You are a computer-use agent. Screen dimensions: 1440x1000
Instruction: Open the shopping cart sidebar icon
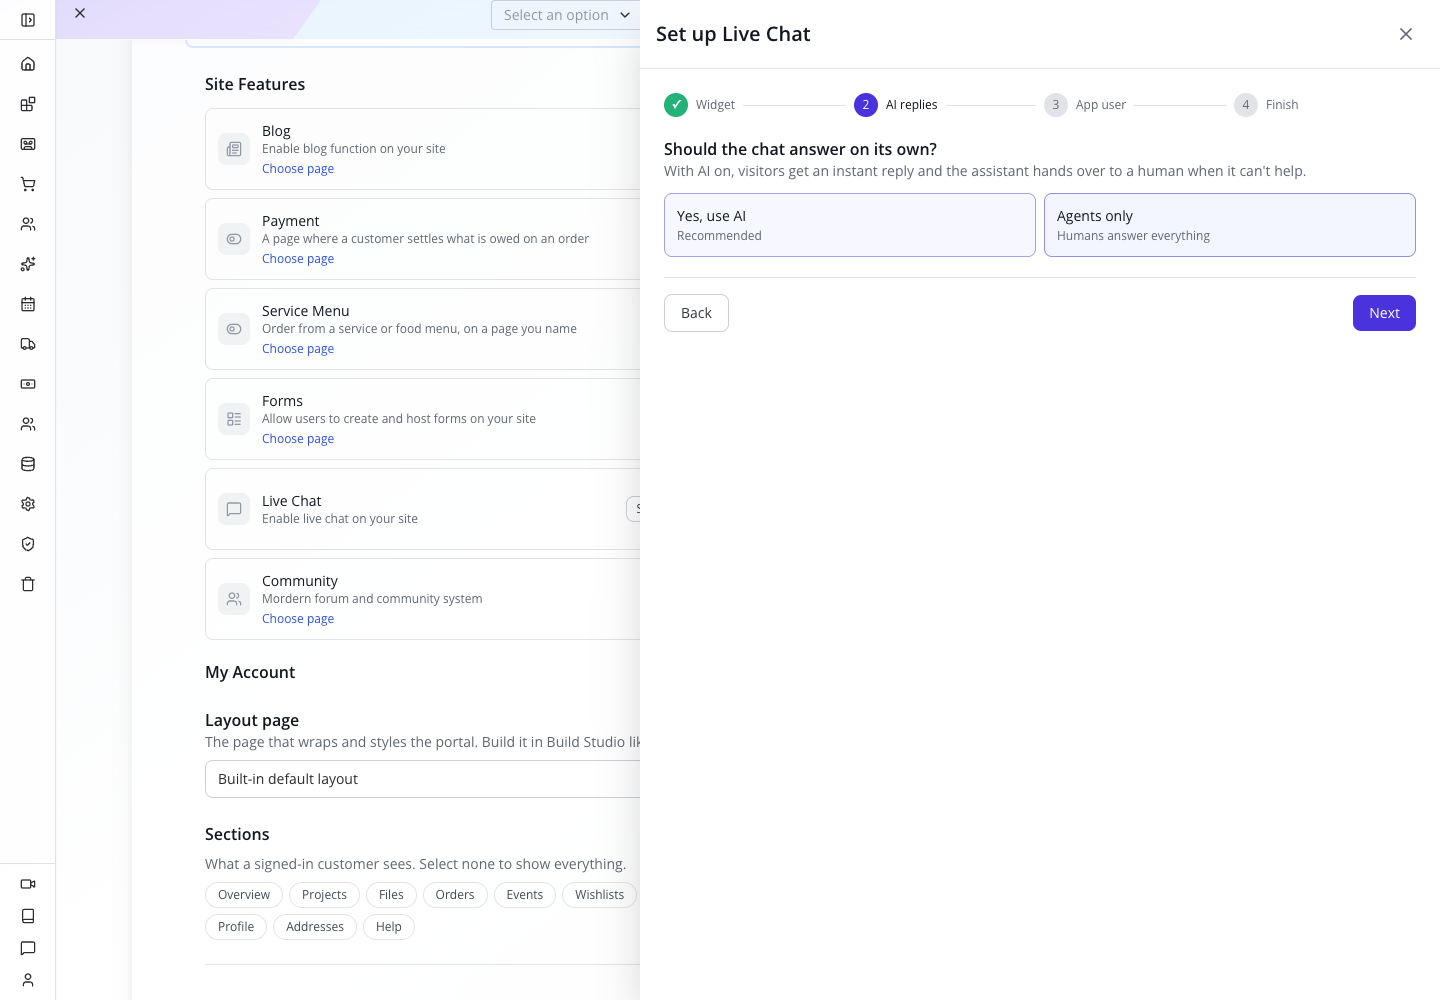coord(28,184)
